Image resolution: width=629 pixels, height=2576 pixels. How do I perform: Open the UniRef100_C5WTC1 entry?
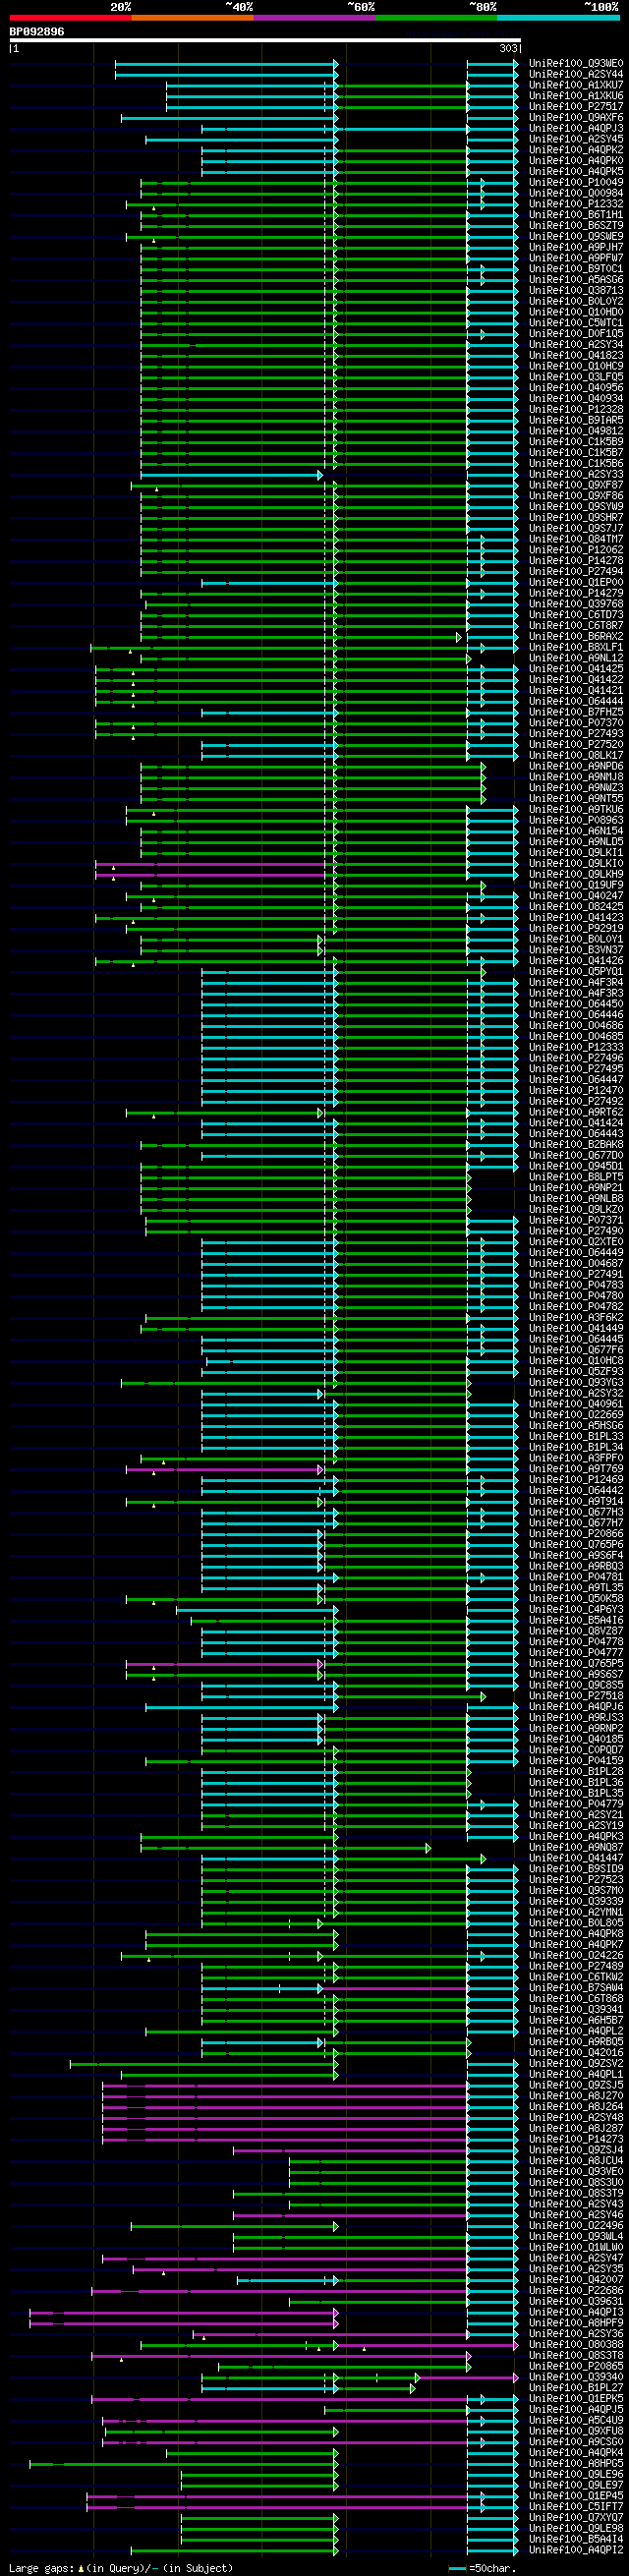tap(576, 323)
